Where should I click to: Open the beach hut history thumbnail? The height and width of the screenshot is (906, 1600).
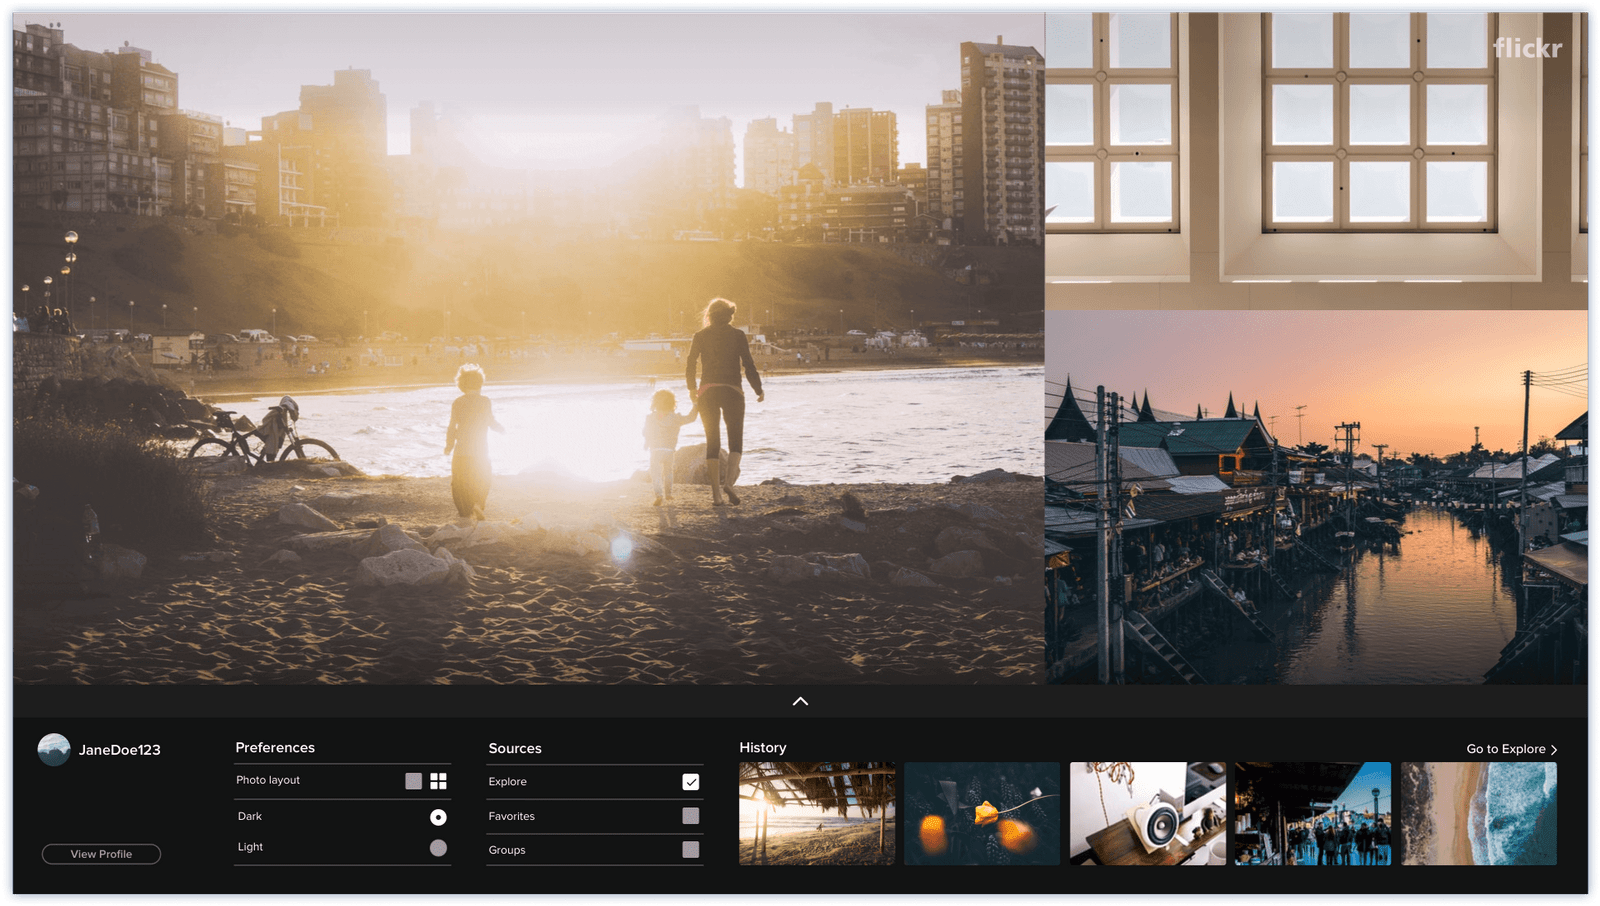point(817,813)
